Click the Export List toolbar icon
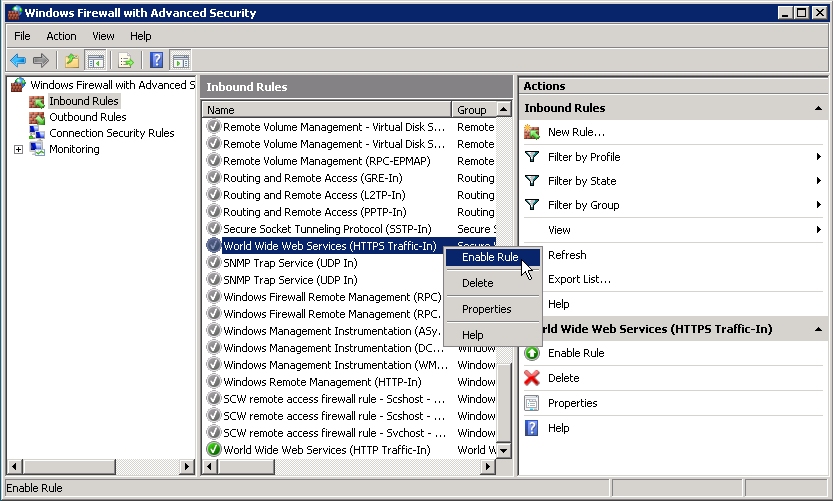Viewport: 833px width, 501px height. (126, 61)
